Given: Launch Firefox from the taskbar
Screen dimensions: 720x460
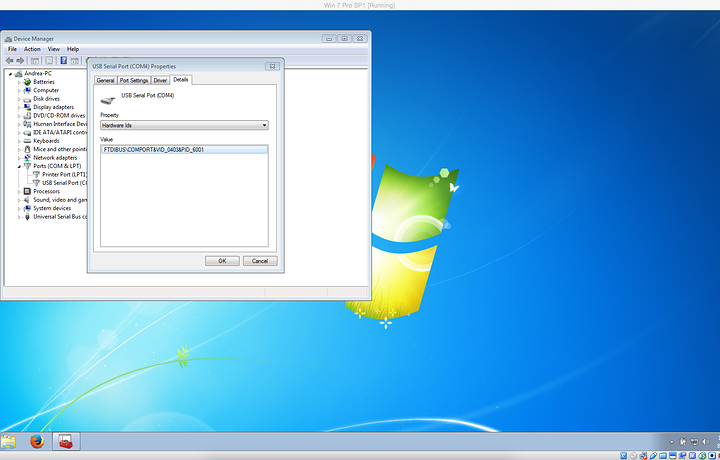Looking at the screenshot, I should tap(37, 442).
